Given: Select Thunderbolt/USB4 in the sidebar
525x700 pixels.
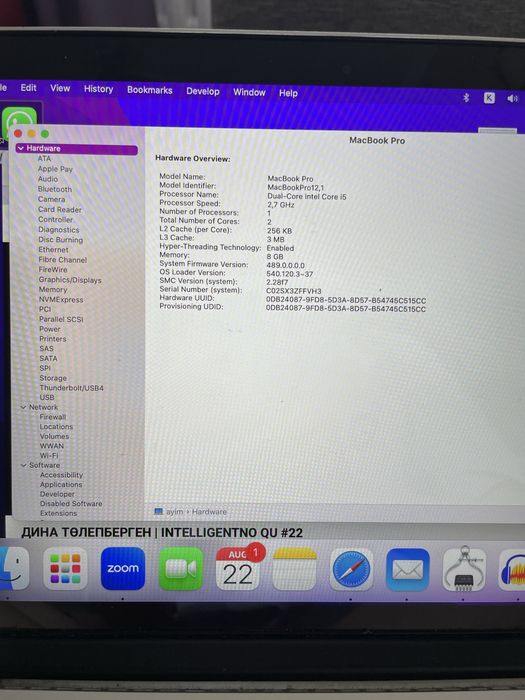Looking at the screenshot, I should 71,388.
